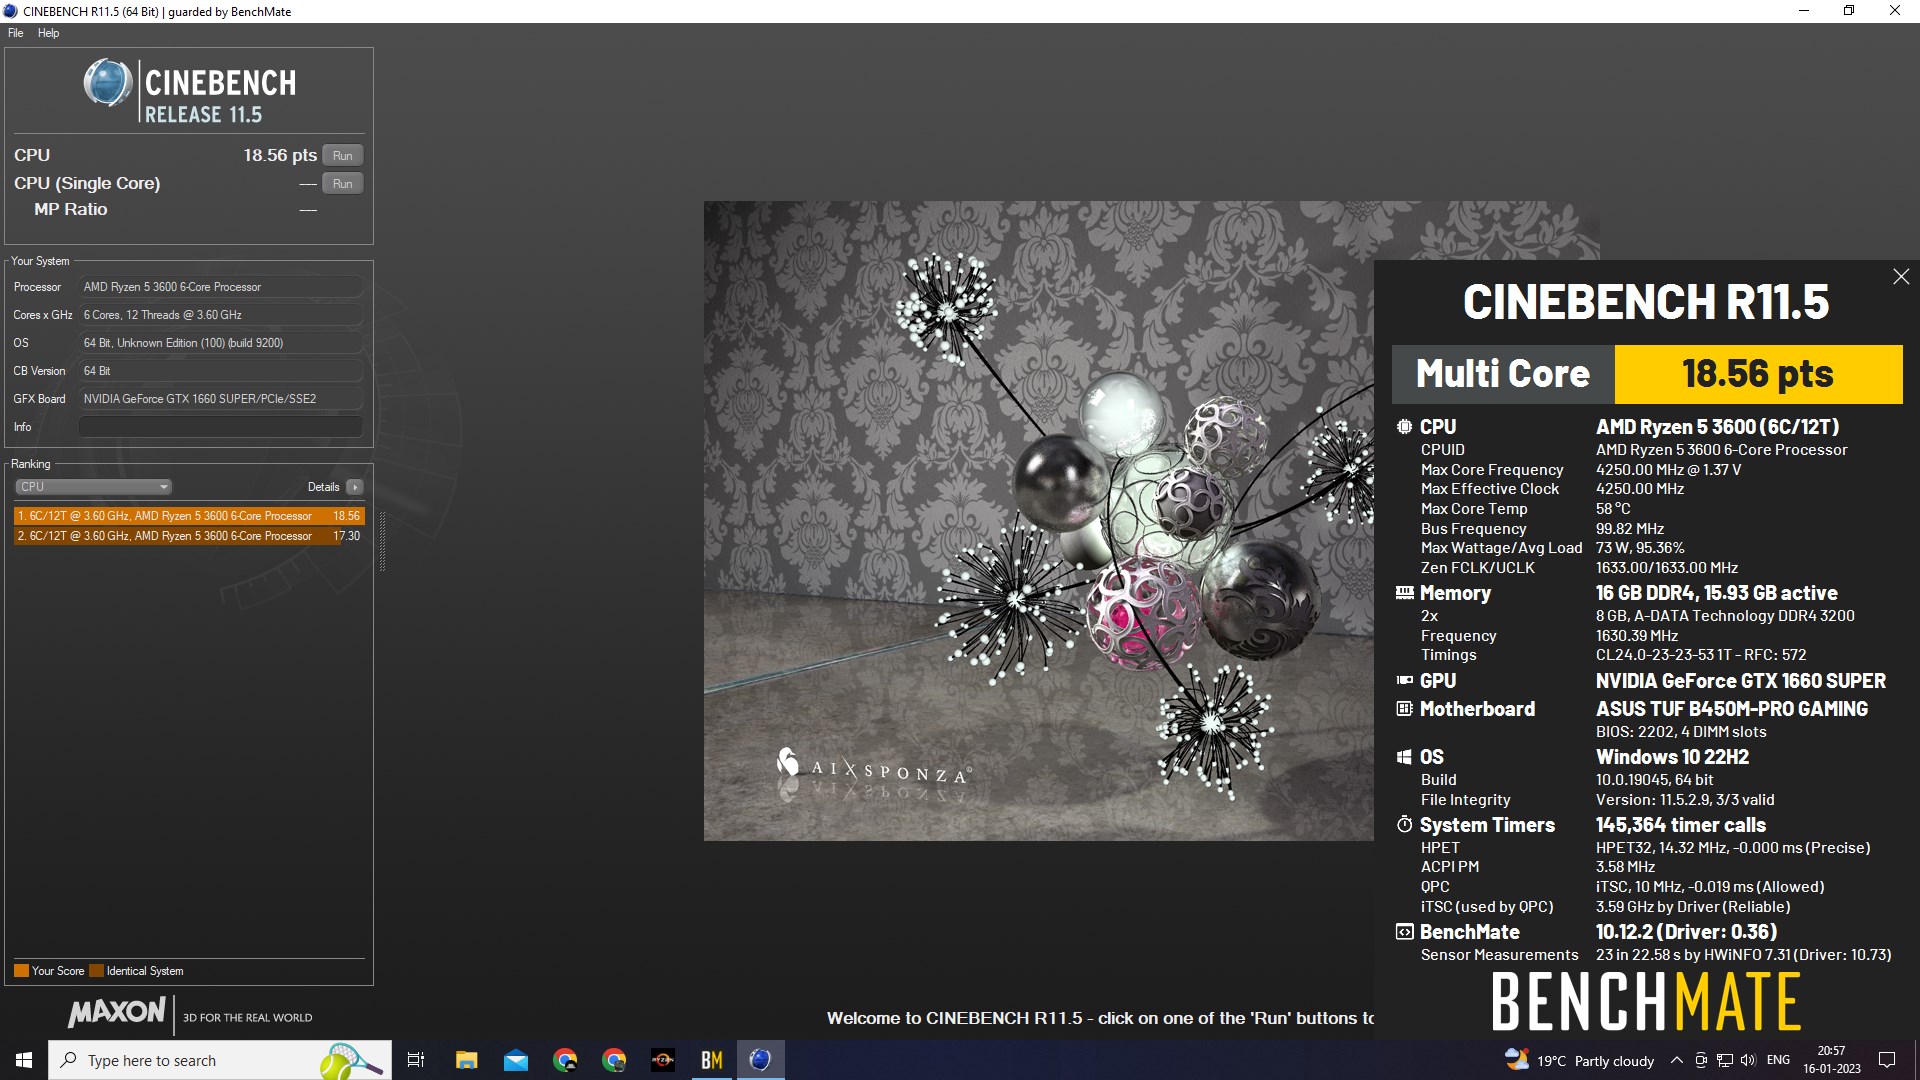
Task: Open File Explorer from taskbar
Action: [x=466, y=1060]
